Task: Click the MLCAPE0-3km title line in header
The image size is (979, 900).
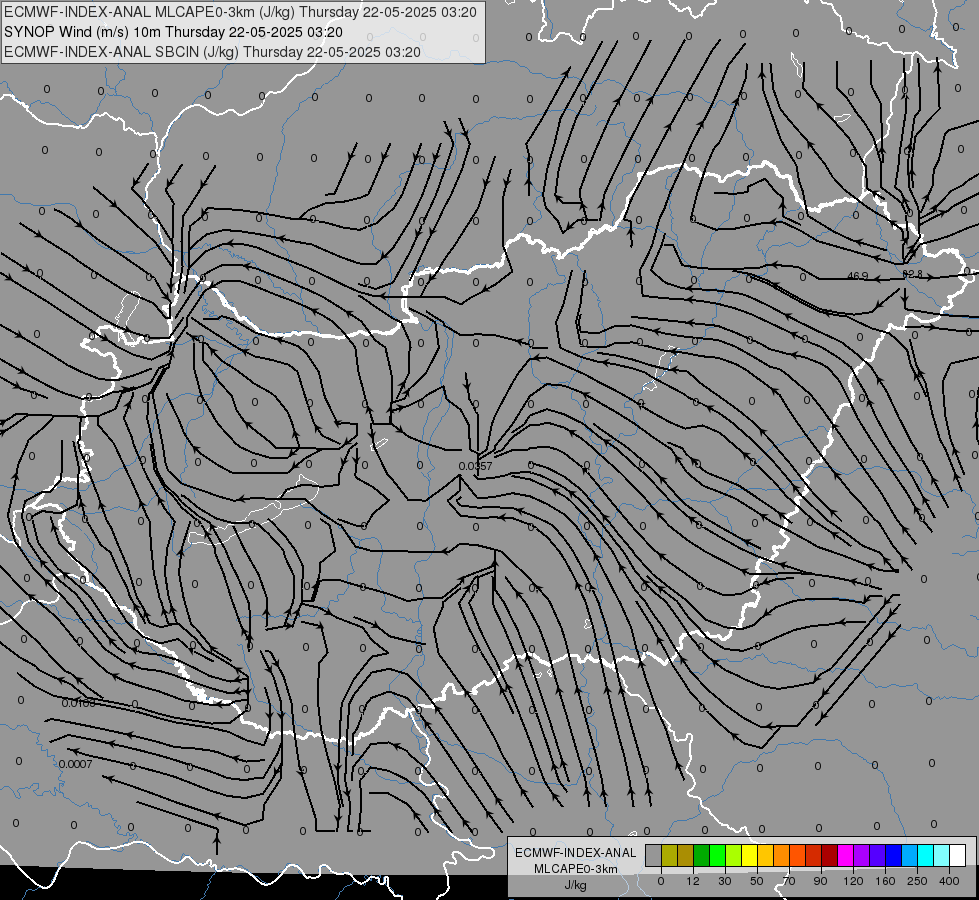Action: 240,12
